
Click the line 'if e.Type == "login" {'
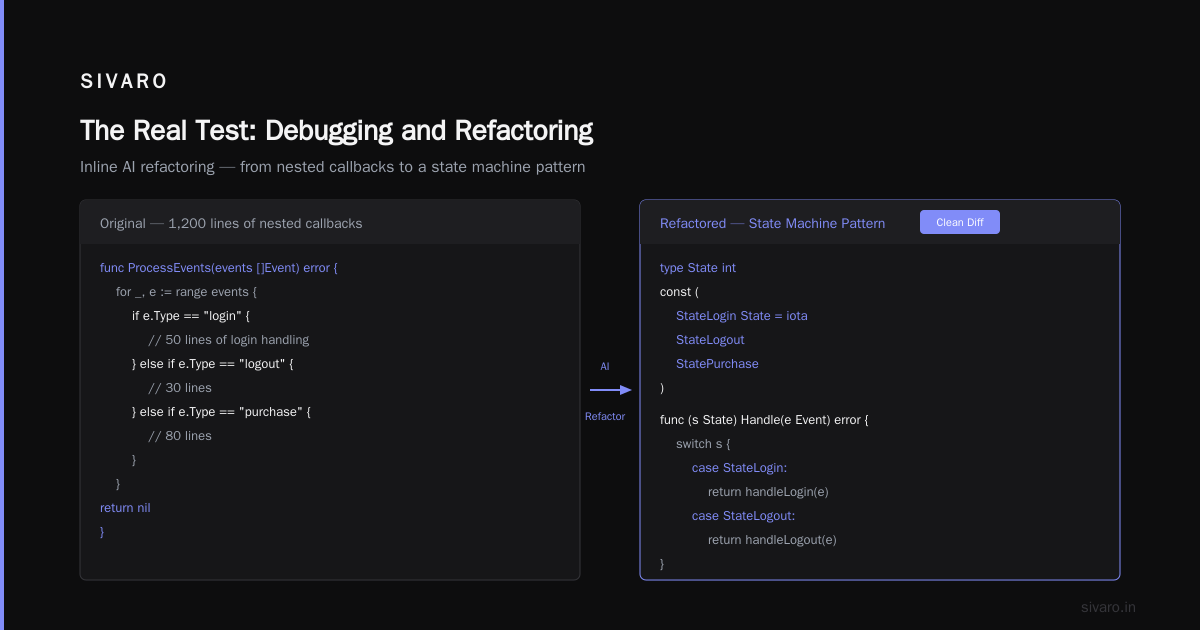pos(190,316)
